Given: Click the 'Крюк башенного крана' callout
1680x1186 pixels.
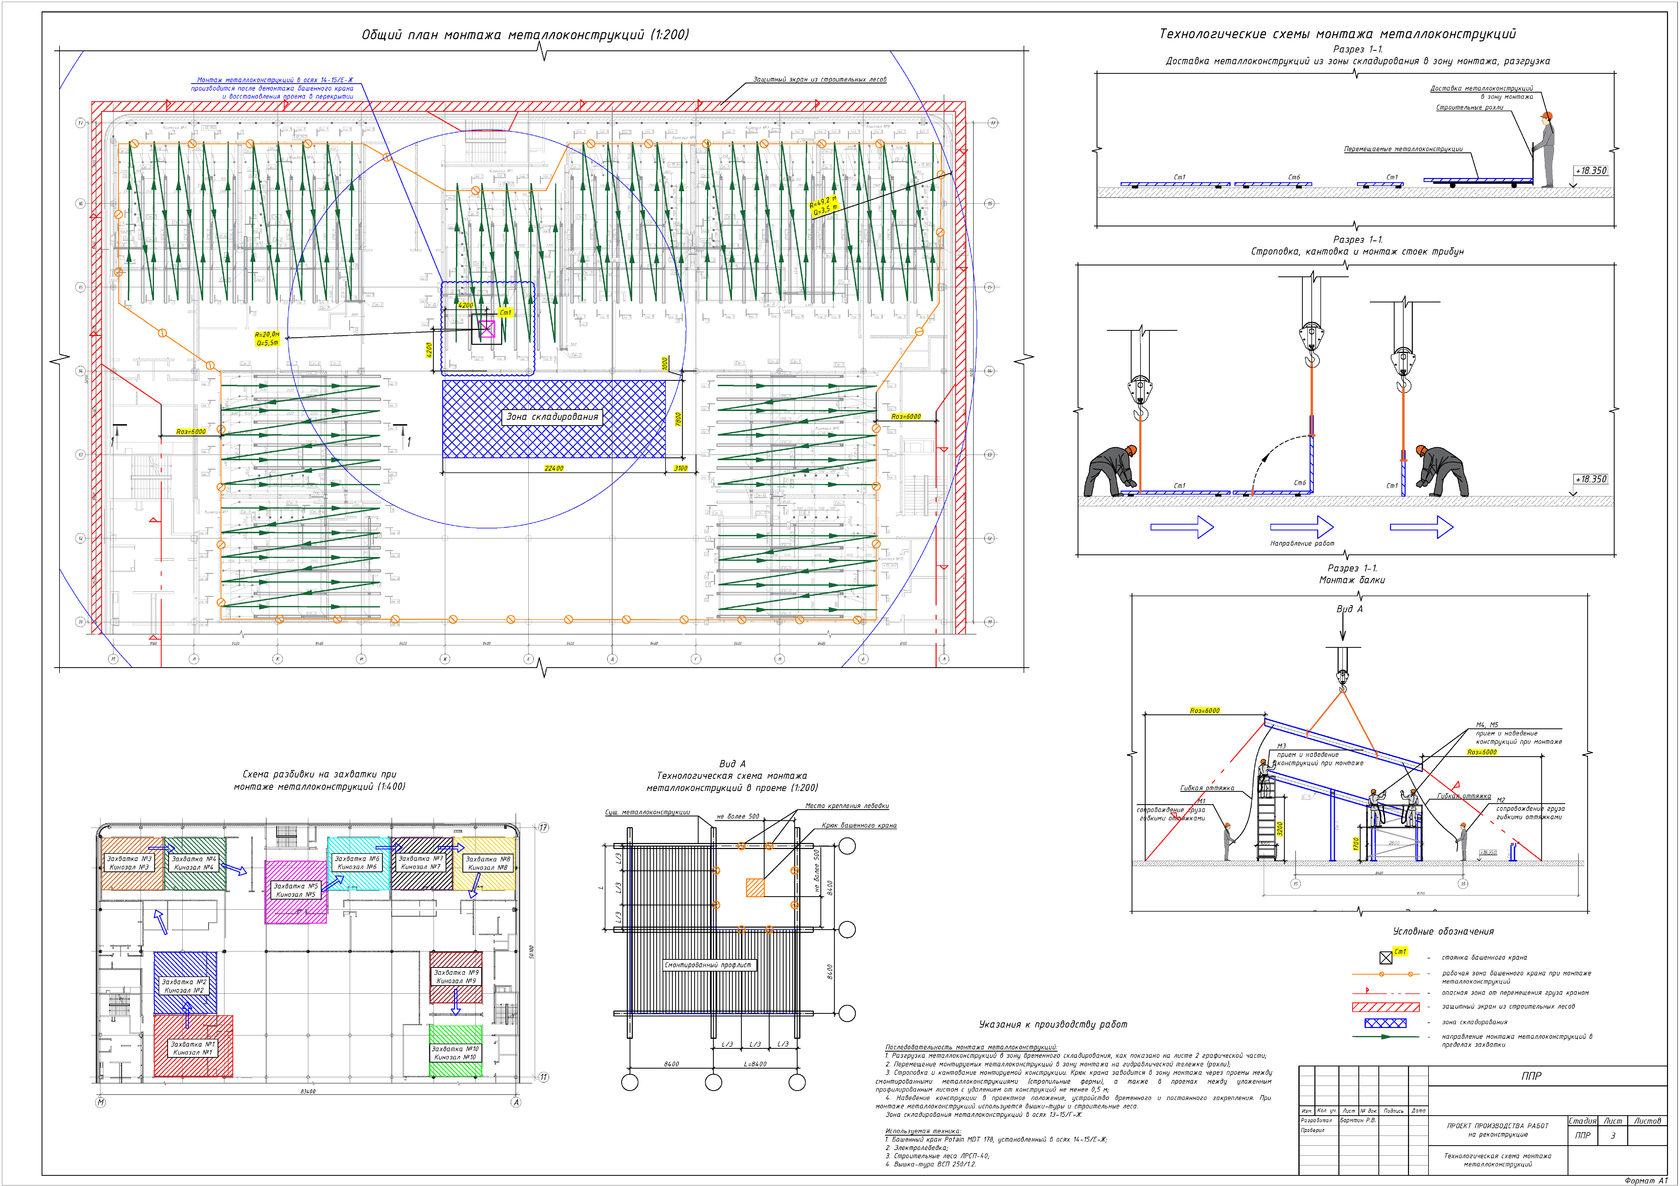Looking at the screenshot, I should (x=859, y=826).
